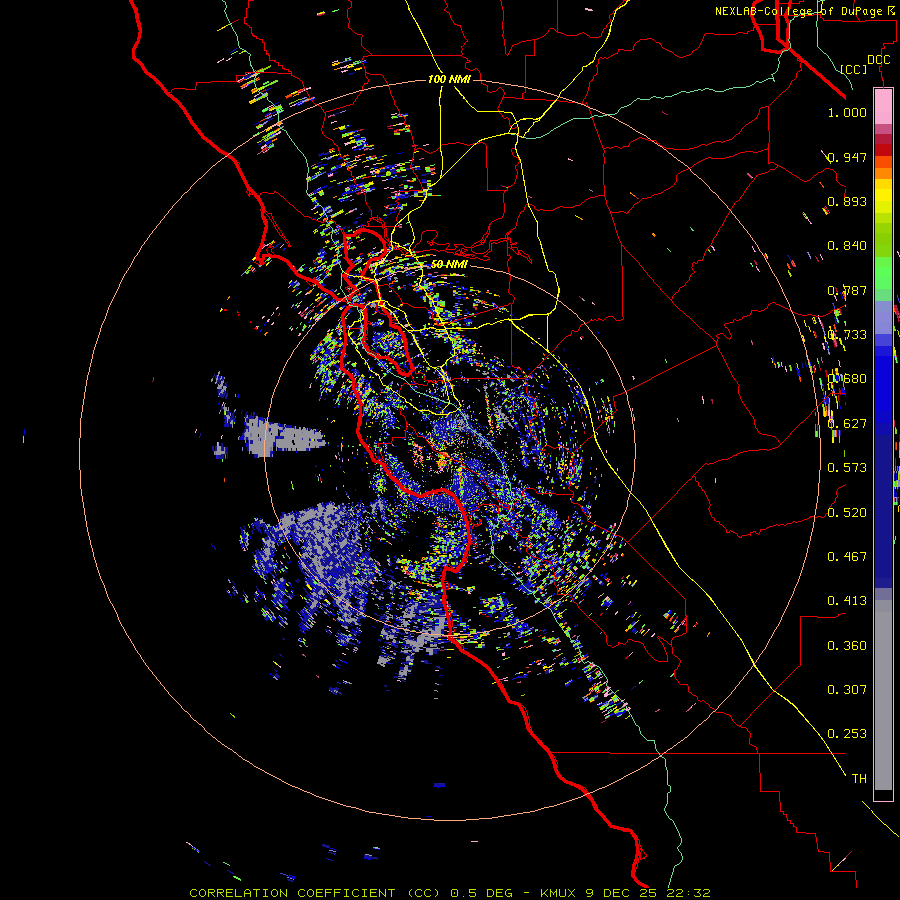The image size is (900, 900).
Task: Click the [CC] unit label by the legend
Action: point(854,69)
